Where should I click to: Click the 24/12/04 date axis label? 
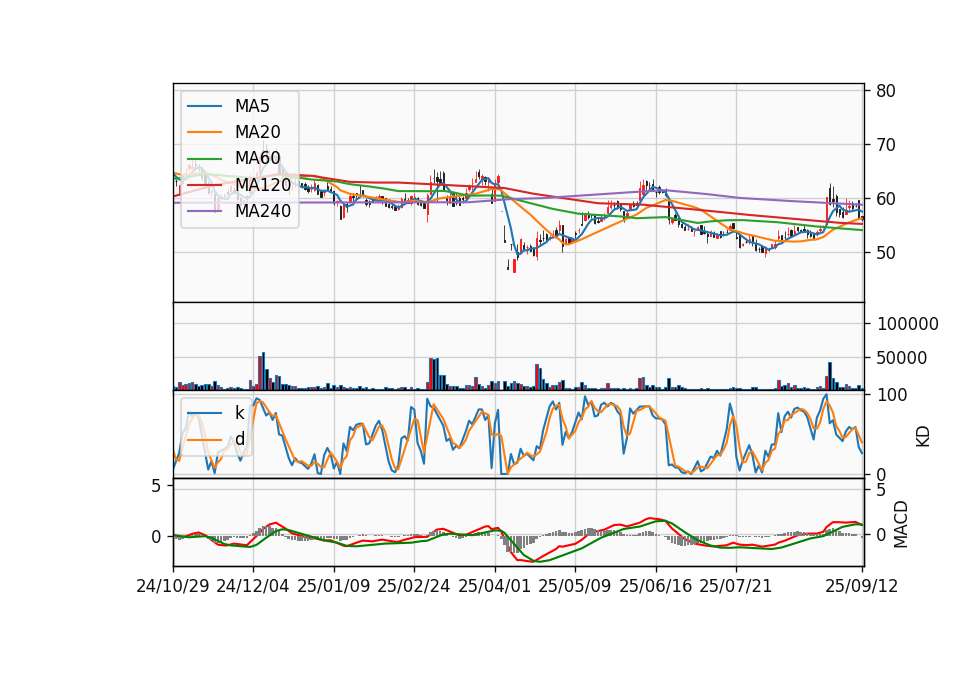[253, 586]
